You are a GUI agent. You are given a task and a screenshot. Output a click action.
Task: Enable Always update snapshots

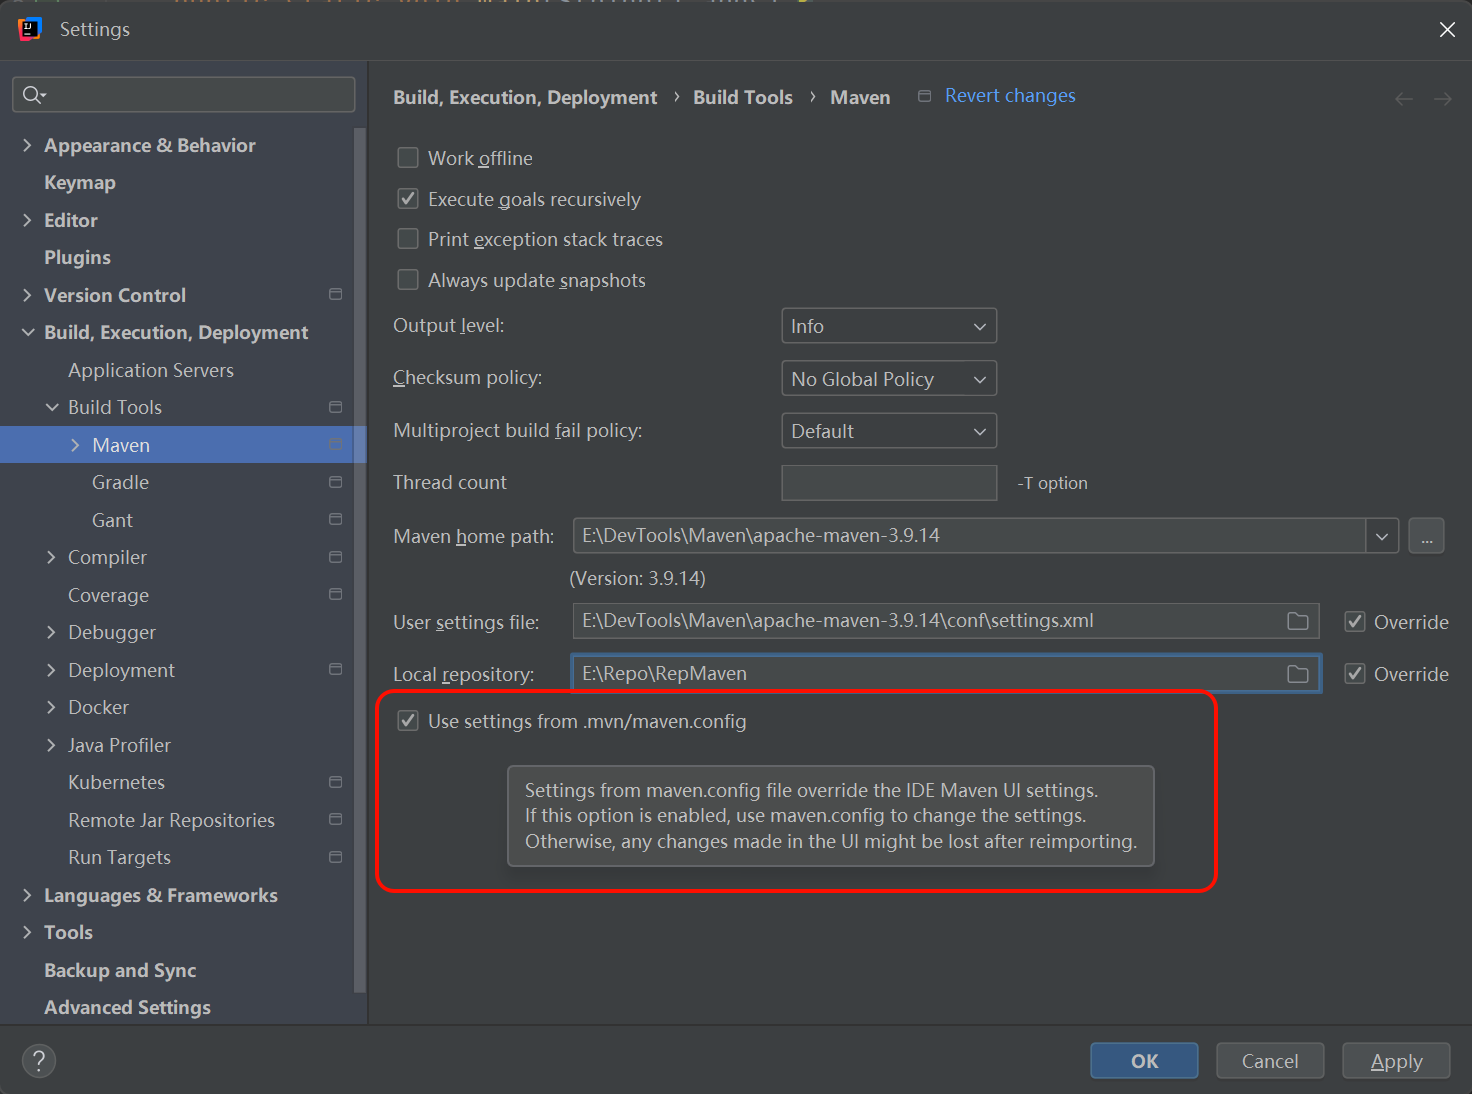tap(408, 280)
